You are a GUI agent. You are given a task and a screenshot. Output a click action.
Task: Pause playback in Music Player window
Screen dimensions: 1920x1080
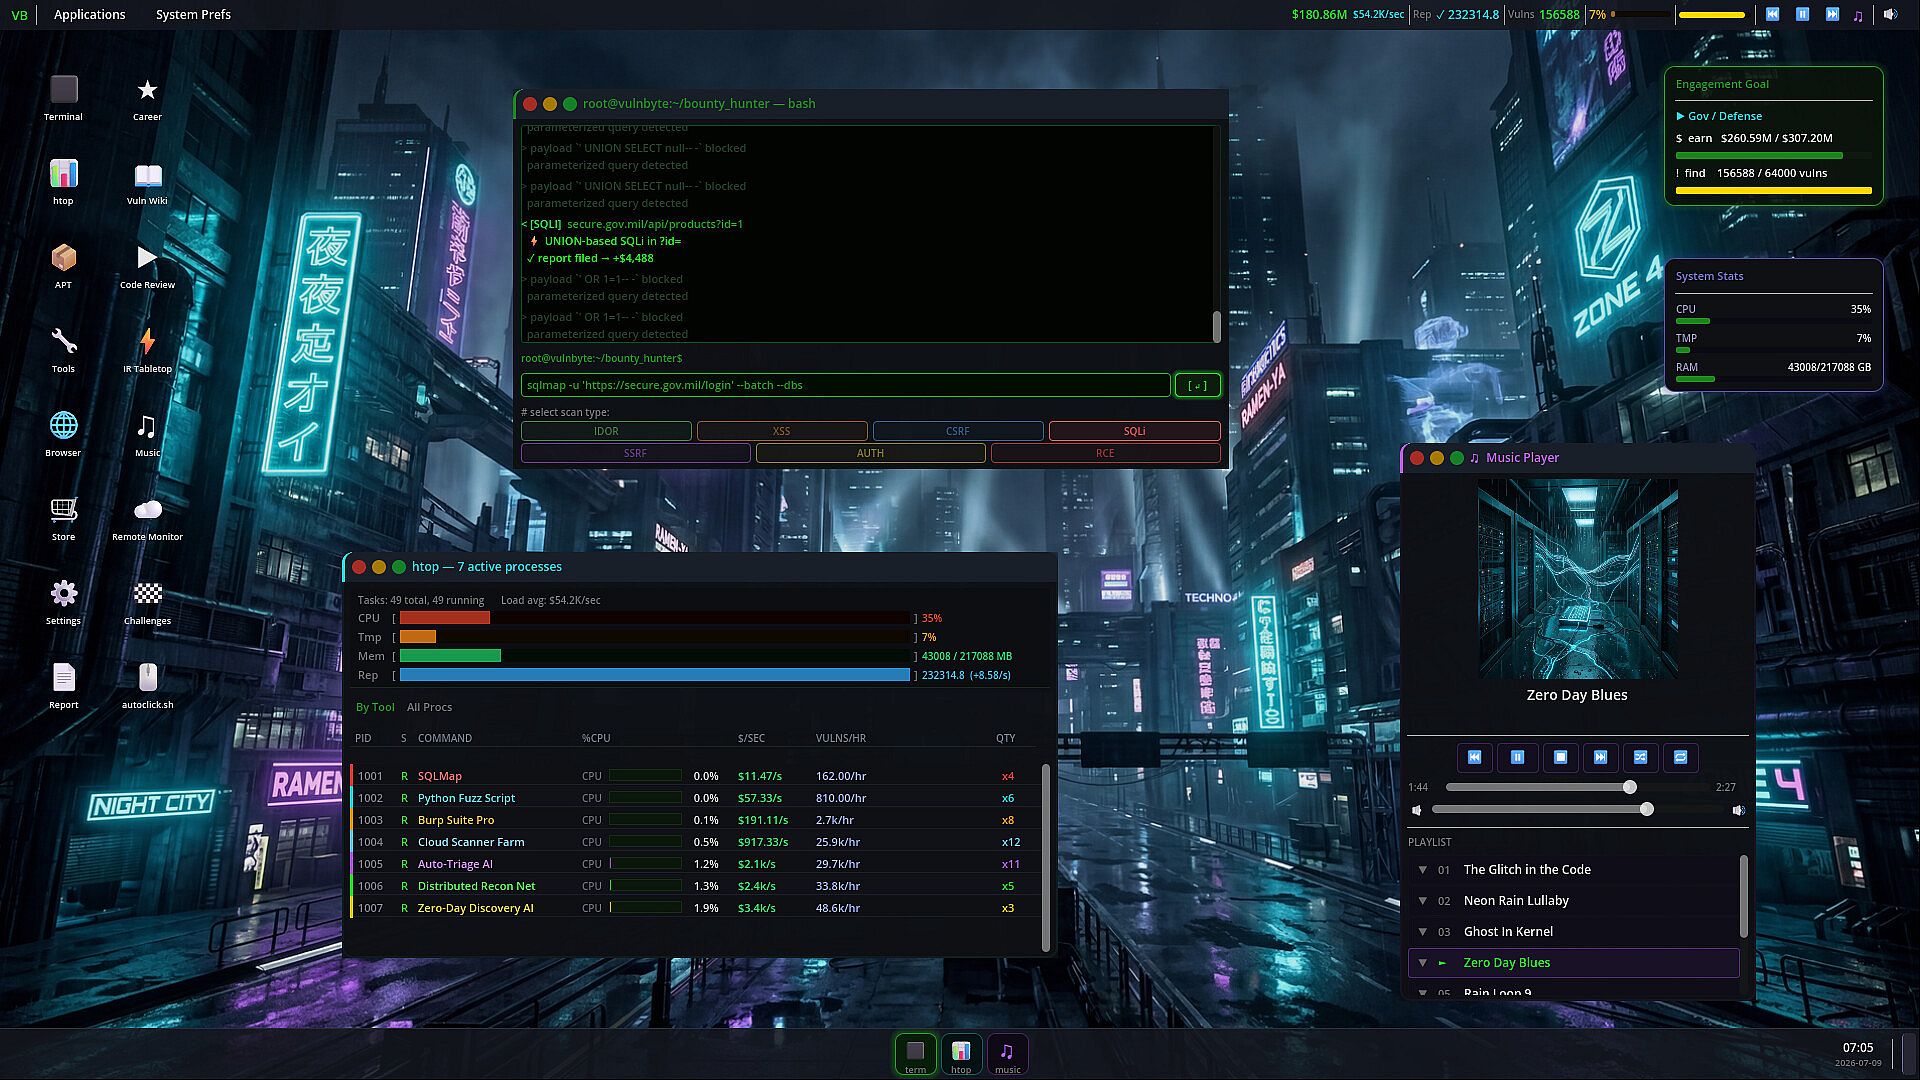pos(1517,757)
